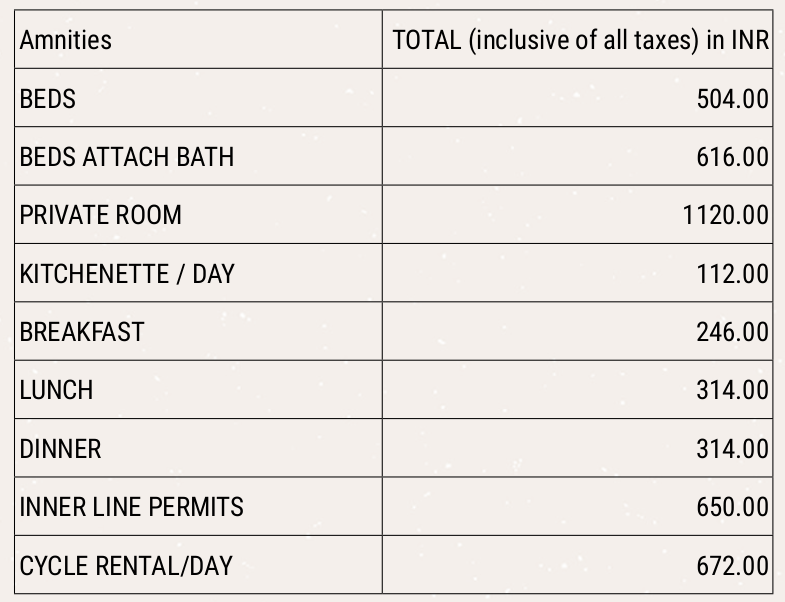Image resolution: width=785 pixels, height=602 pixels.
Task: Click the INNER LINE PERMITS cell
Action: (x=132, y=507)
